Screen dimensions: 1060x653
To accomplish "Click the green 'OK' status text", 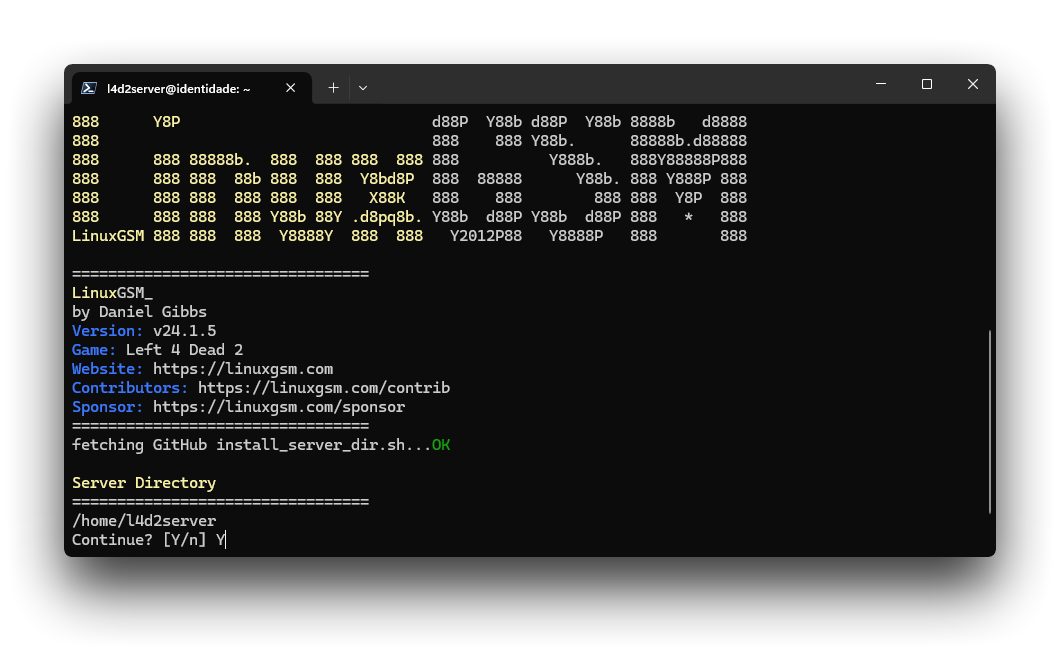I will pos(441,445).
